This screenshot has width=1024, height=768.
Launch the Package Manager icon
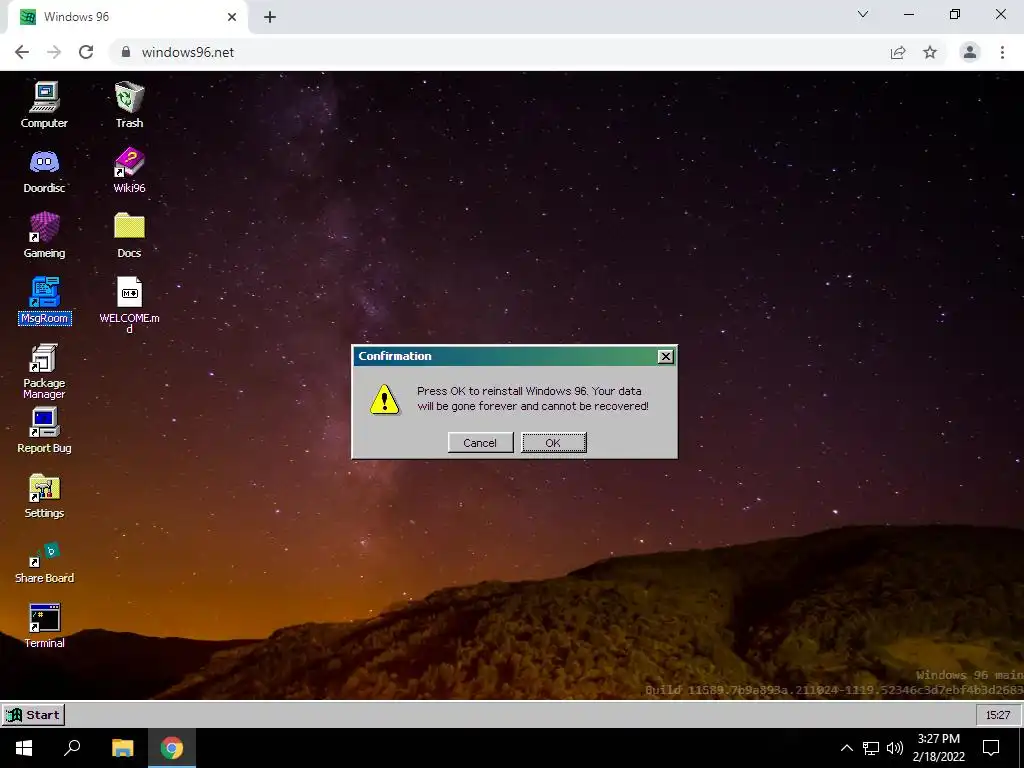point(44,370)
